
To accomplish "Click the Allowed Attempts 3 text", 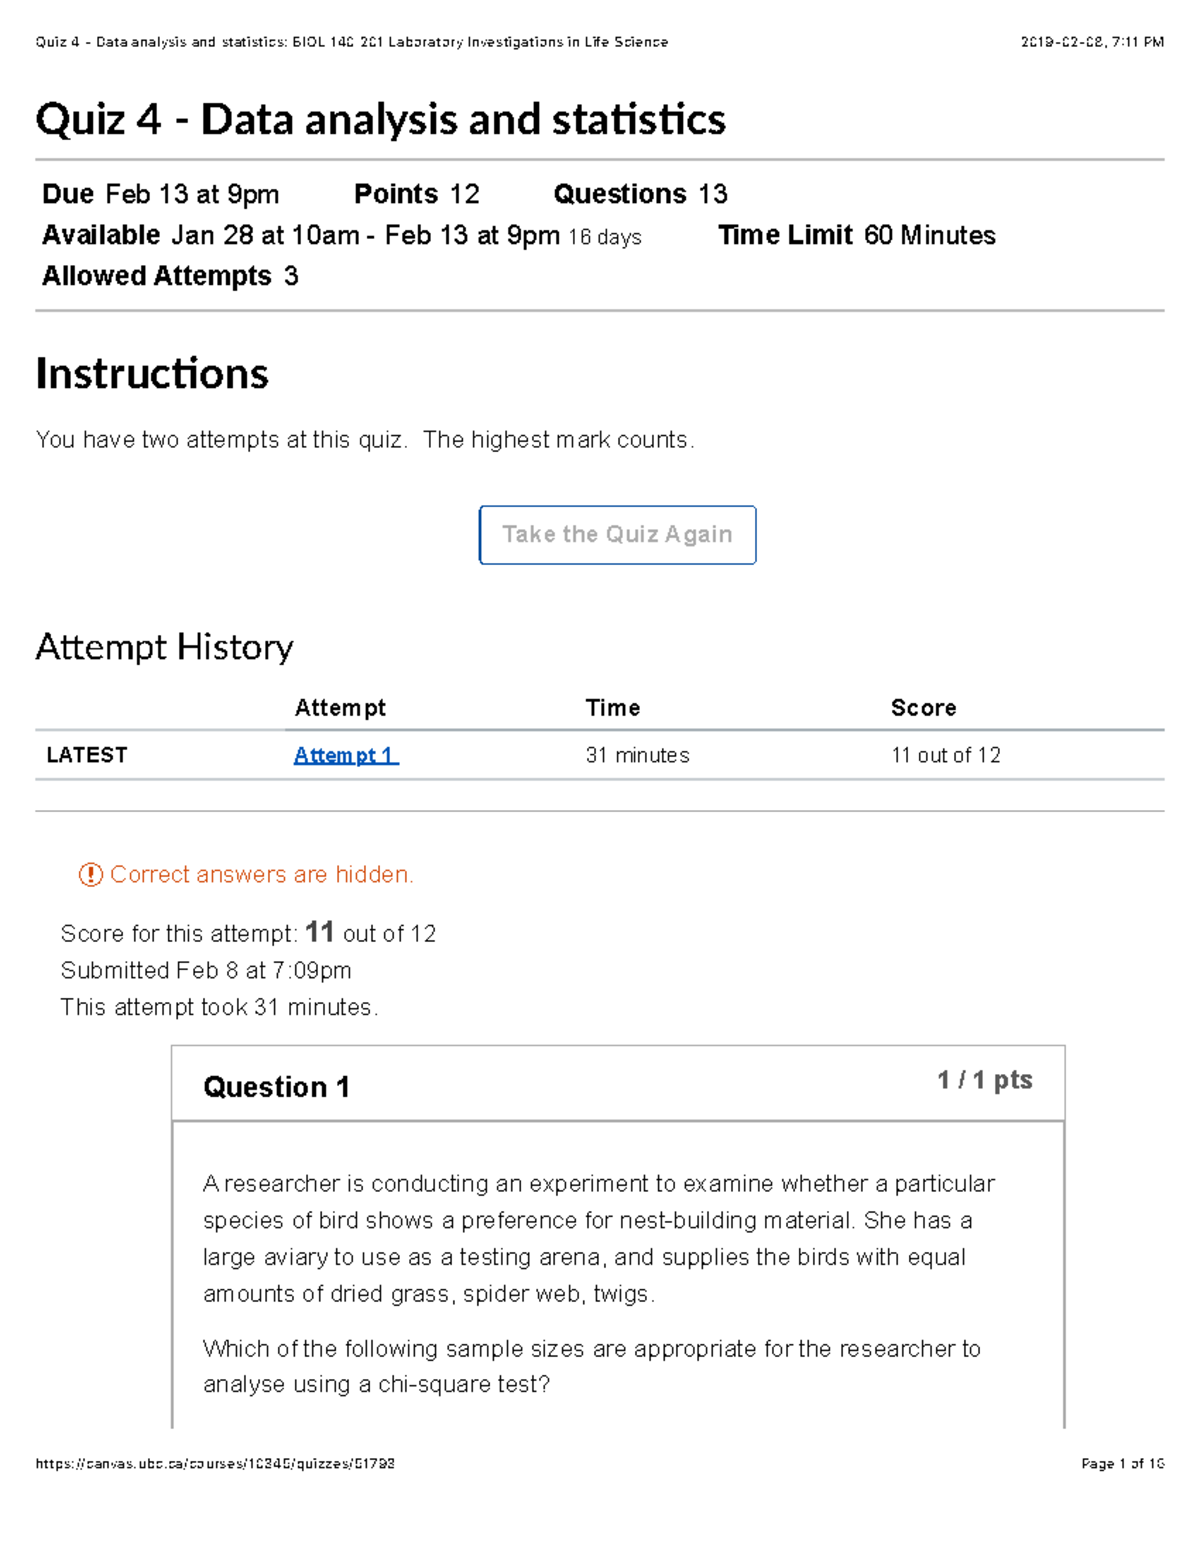I will [x=170, y=276].
